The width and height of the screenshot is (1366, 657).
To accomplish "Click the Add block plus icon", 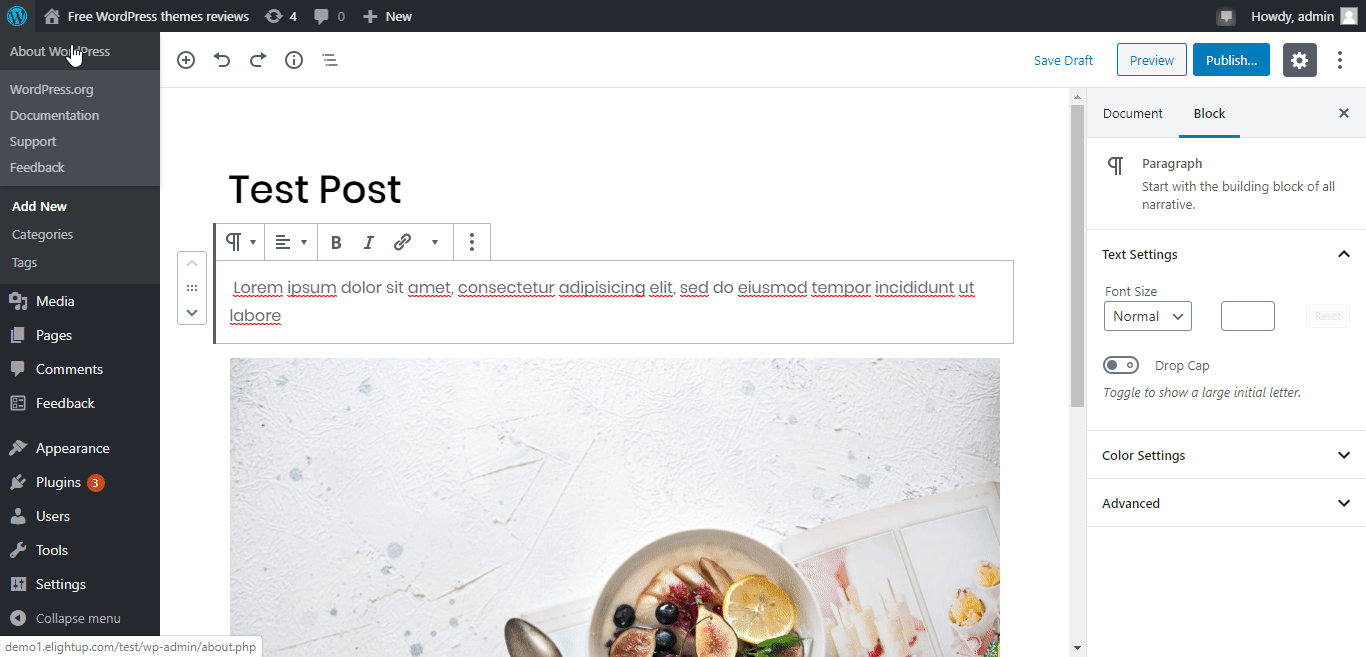I will [186, 60].
